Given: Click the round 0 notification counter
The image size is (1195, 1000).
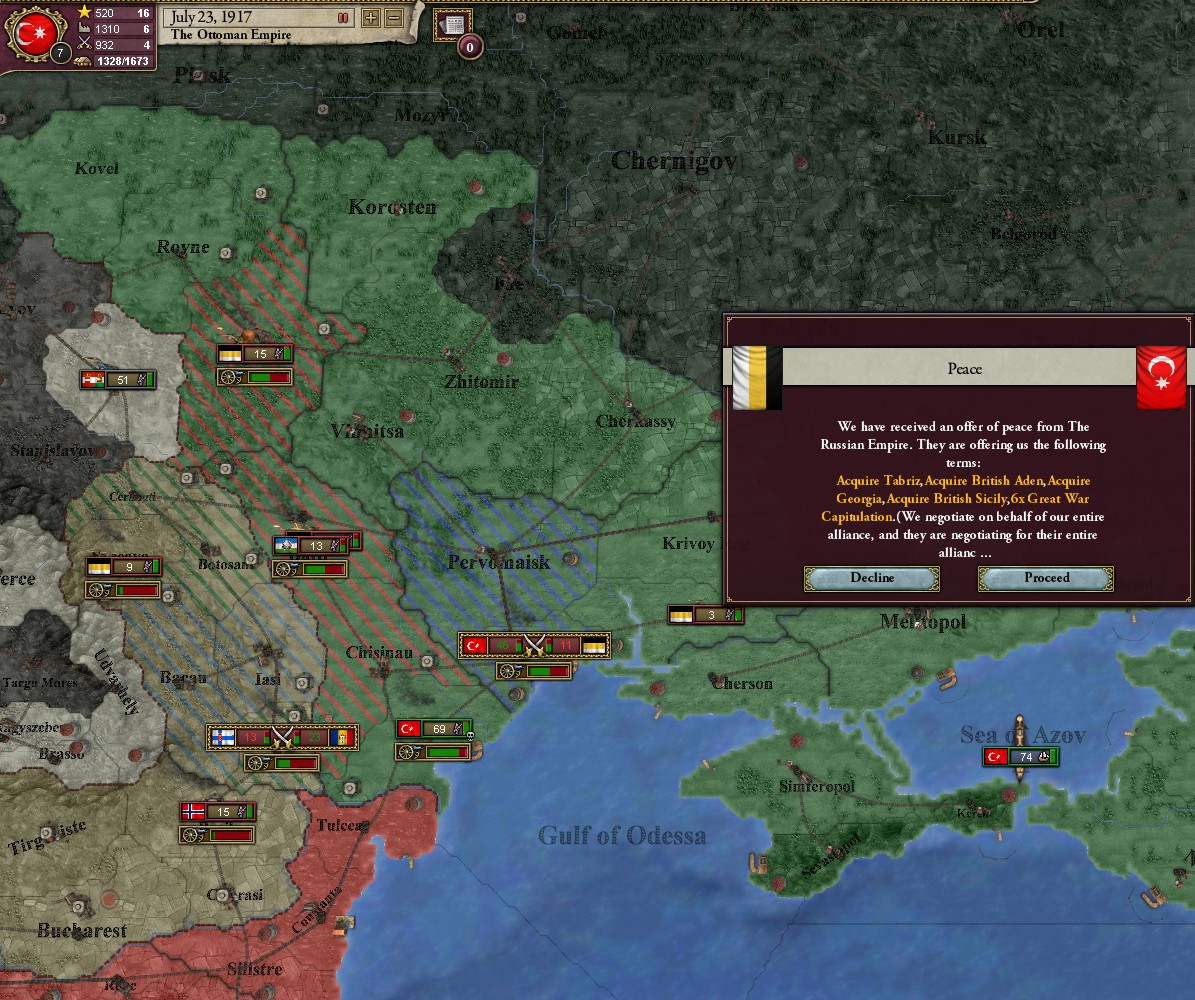Looking at the screenshot, I should pos(469,47).
